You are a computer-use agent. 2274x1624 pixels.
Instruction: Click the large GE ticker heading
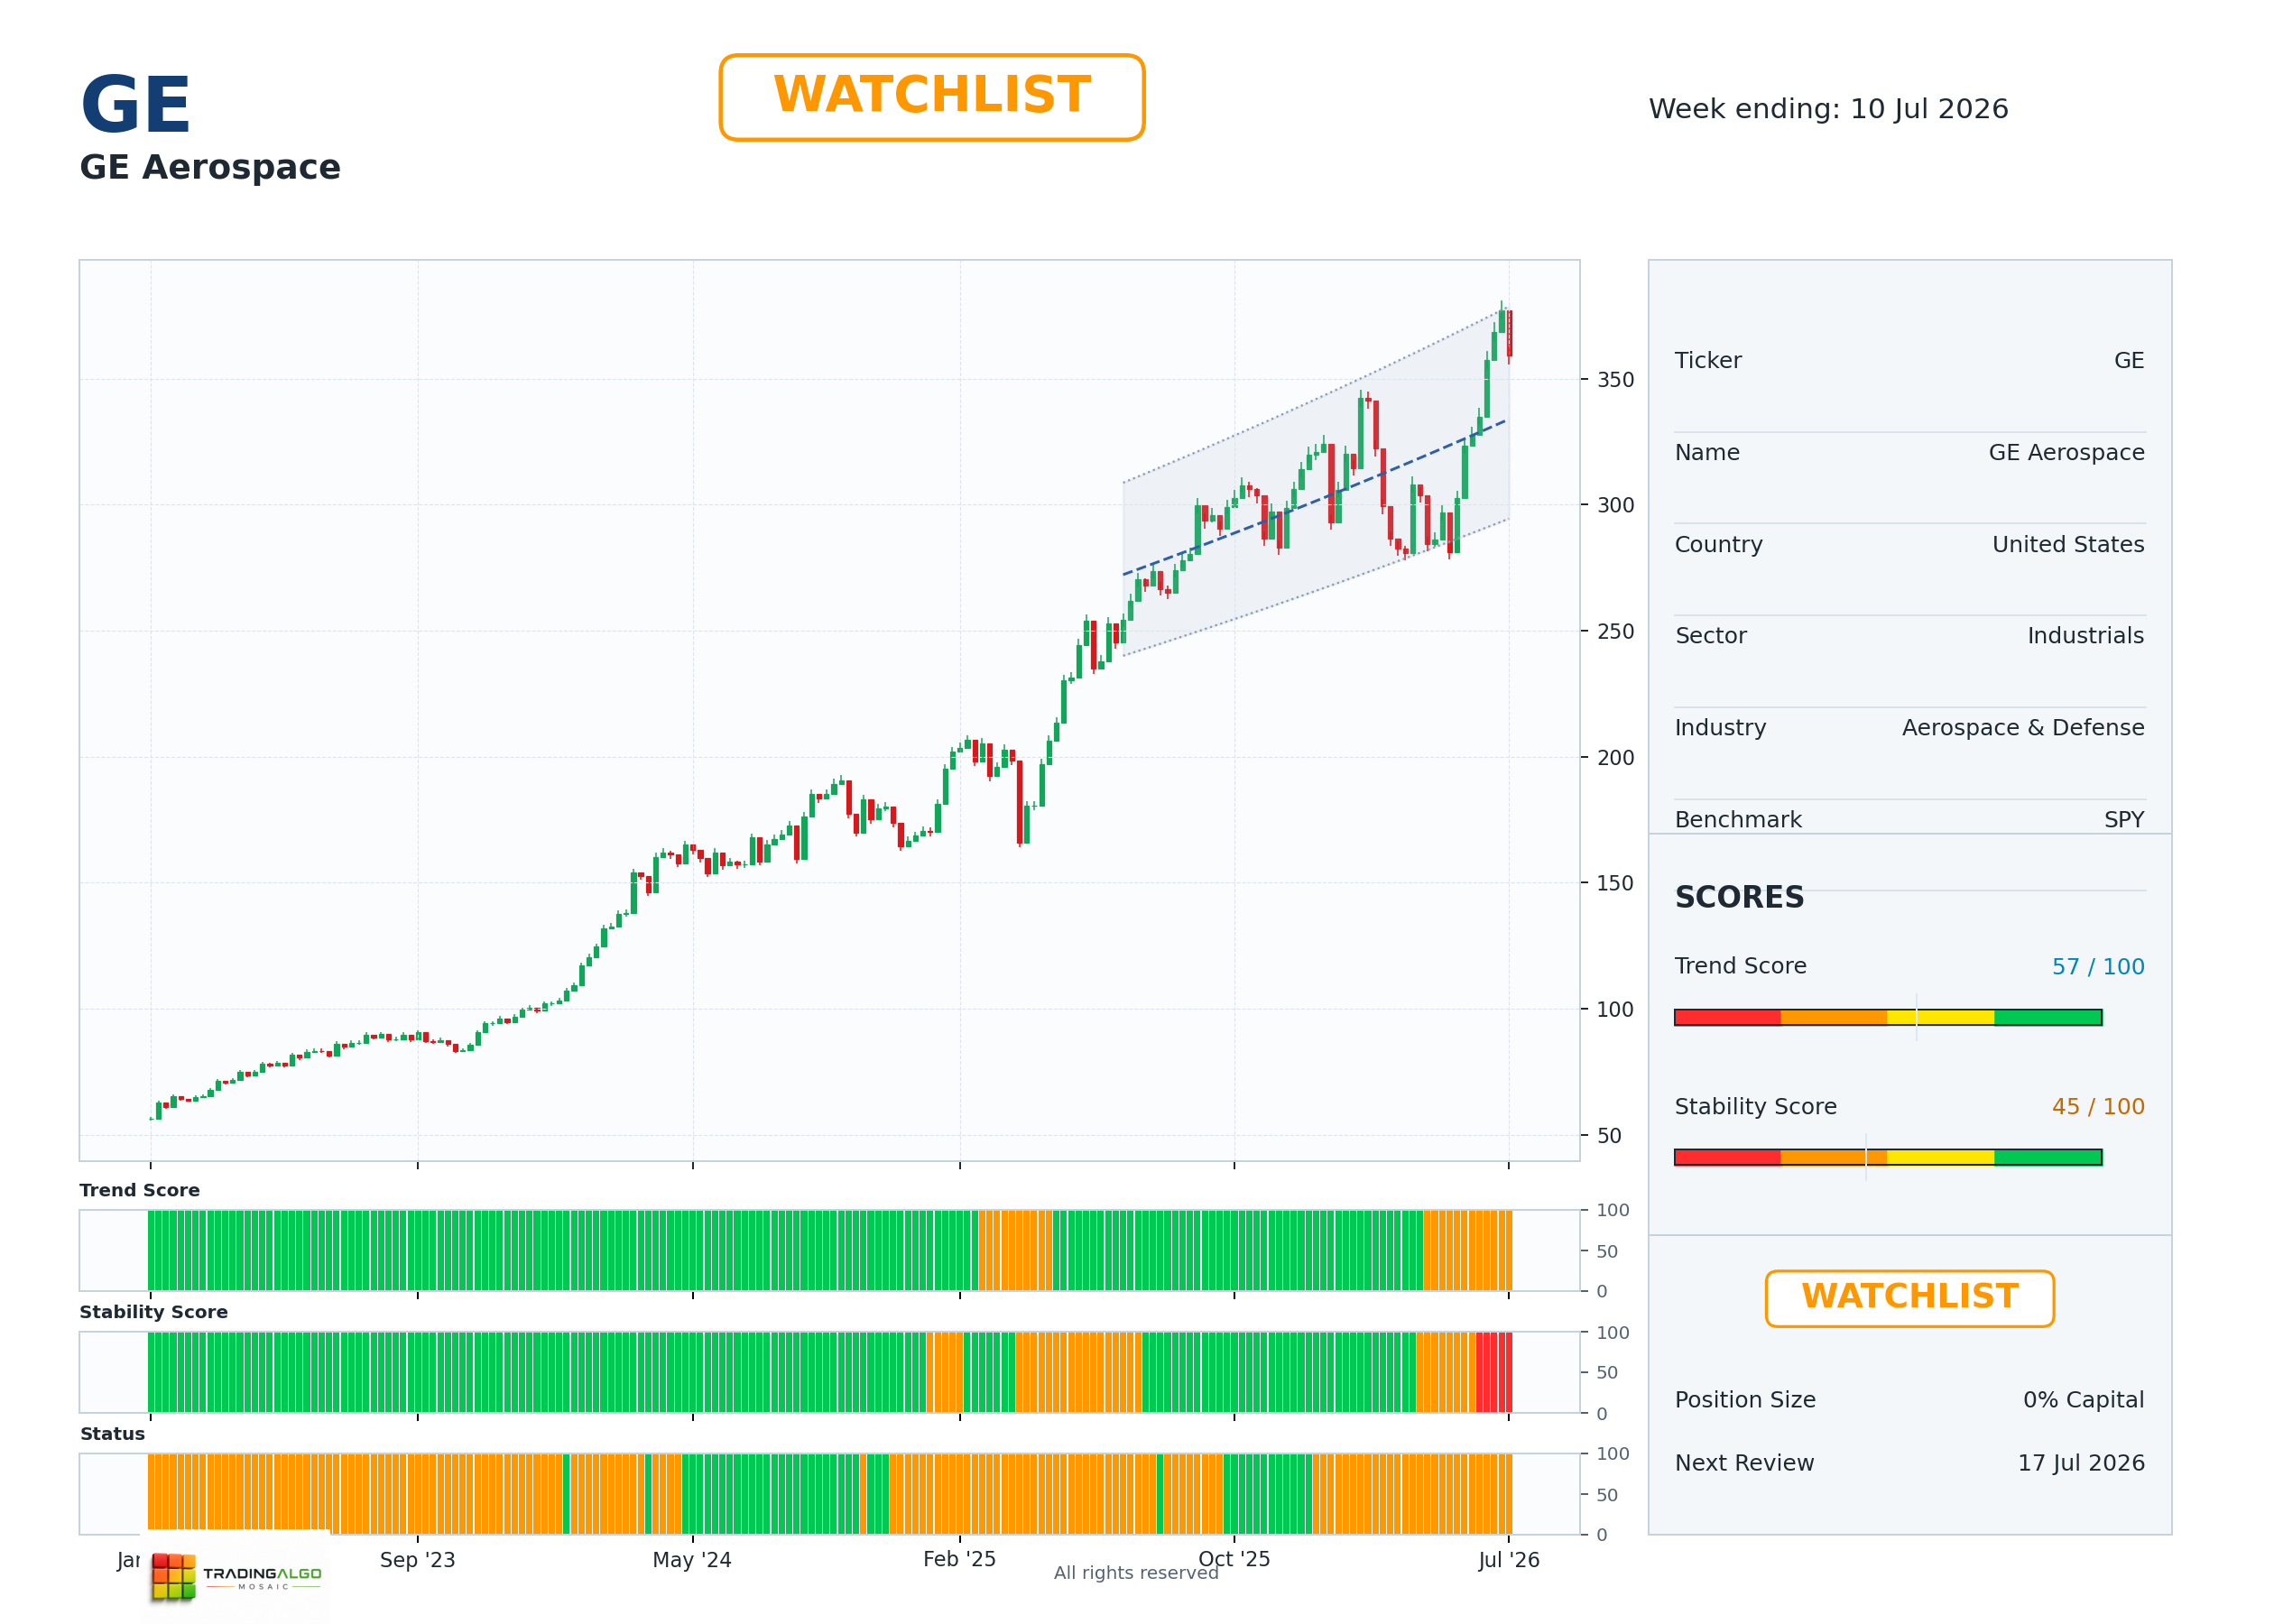tap(135, 105)
